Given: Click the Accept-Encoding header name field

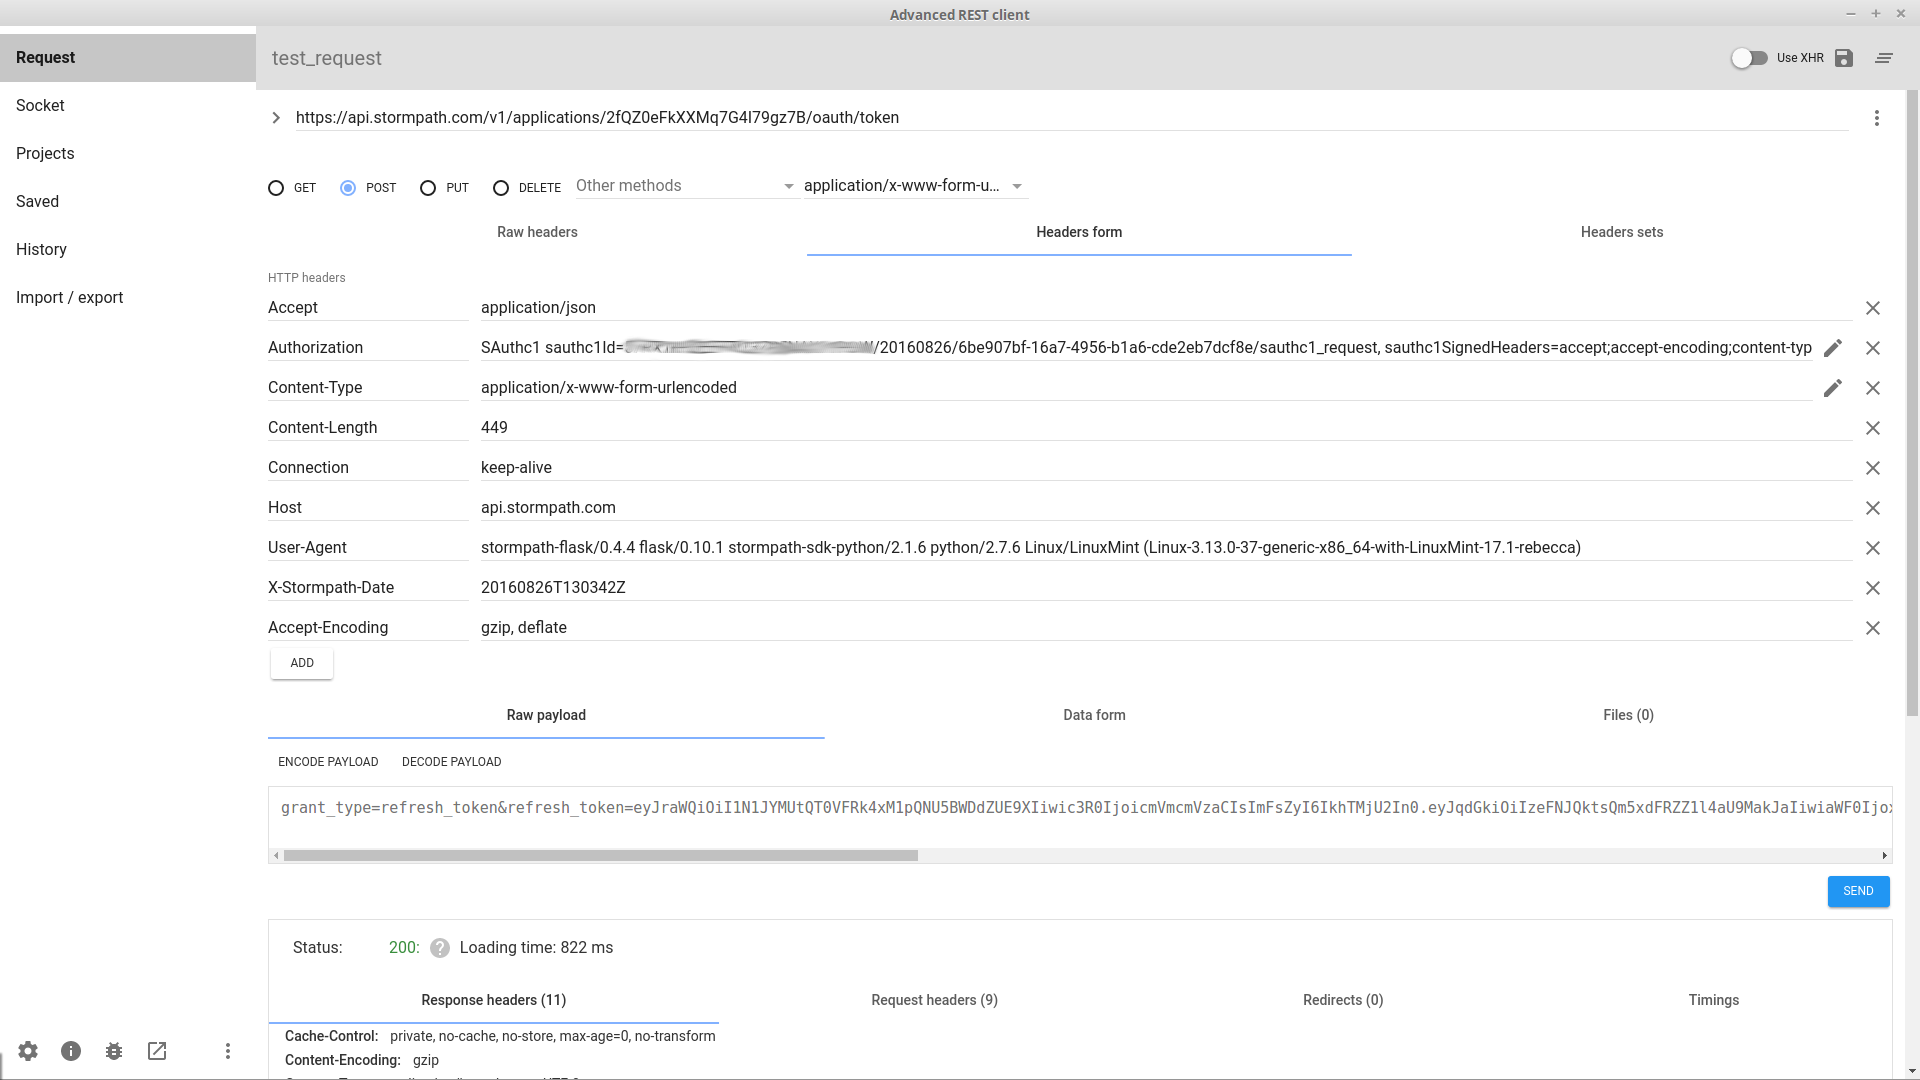Looking at the screenshot, I should 368,628.
